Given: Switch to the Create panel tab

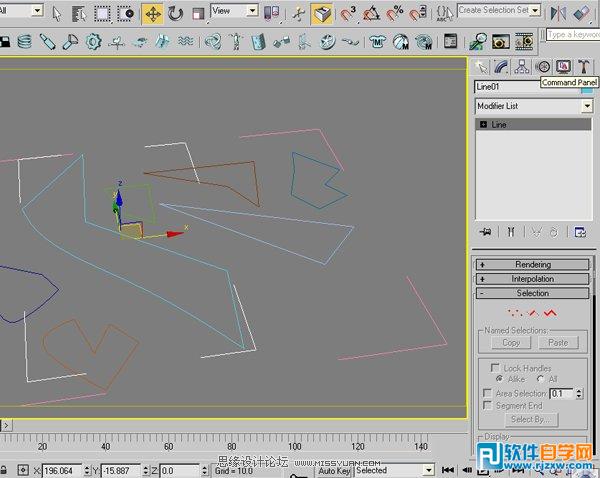Looking at the screenshot, I should [481, 67].
